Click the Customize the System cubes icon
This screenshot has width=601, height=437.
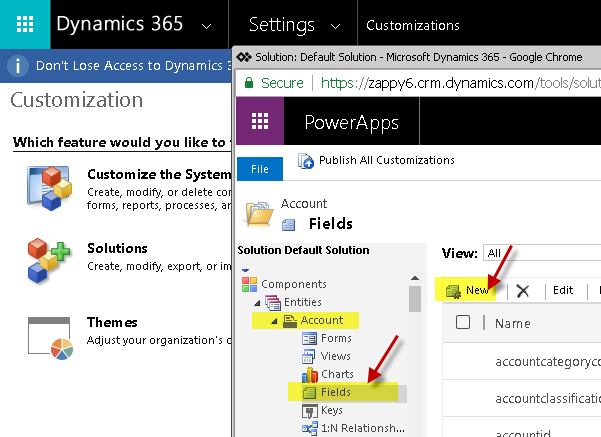click(x=49, y=188)
